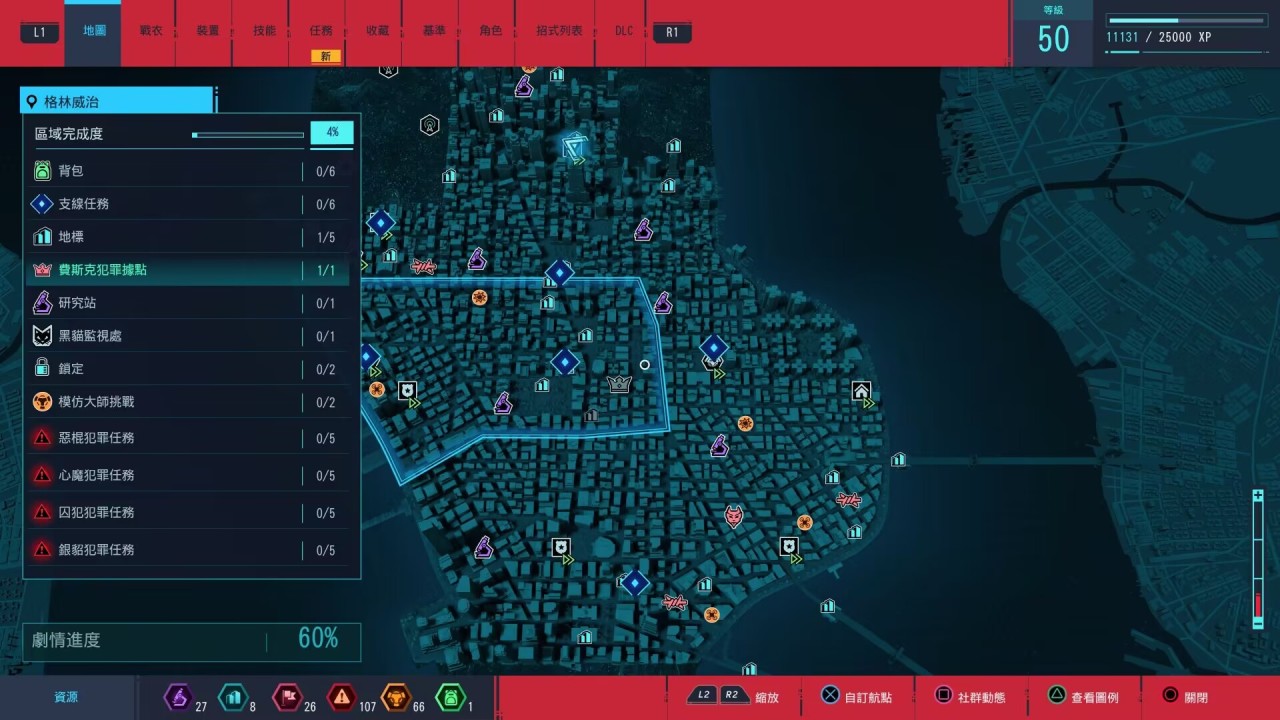Screen dimensions: 1280x720
Task: Click the level number 50
Action: click(x=1054, y=39)
